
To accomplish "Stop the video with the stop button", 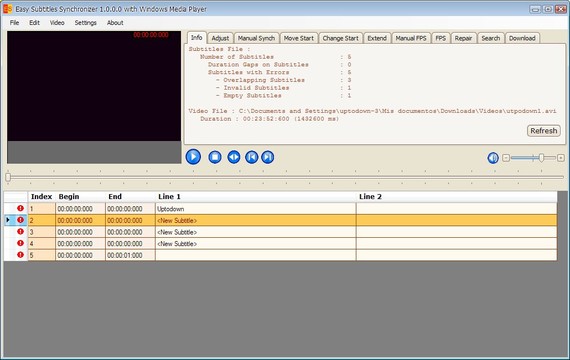I will tap(215, 157).
